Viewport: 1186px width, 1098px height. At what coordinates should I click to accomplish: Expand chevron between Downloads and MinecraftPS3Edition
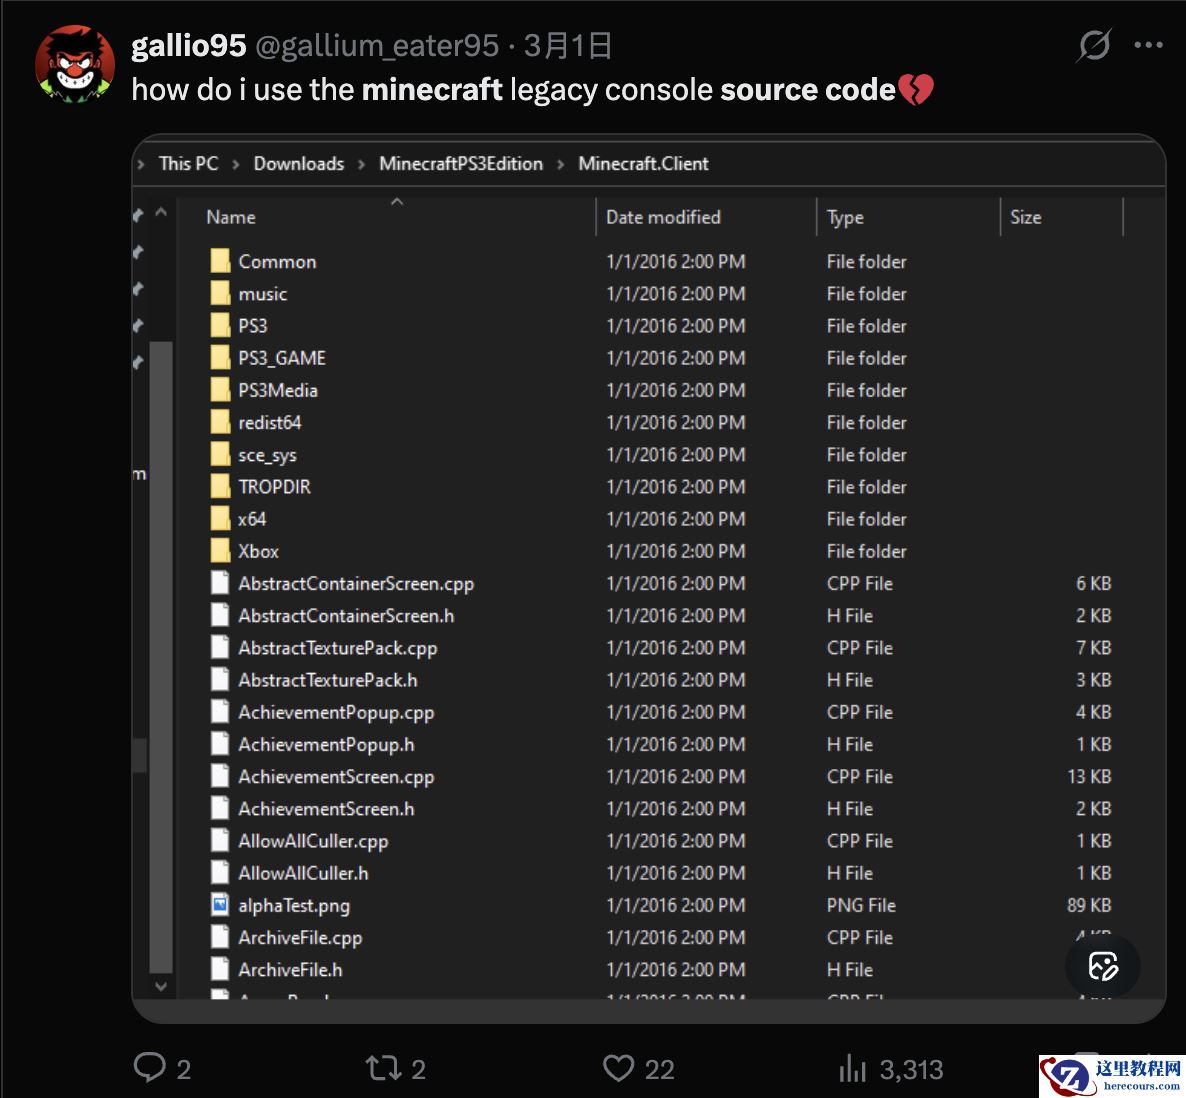tap(362, 164)
